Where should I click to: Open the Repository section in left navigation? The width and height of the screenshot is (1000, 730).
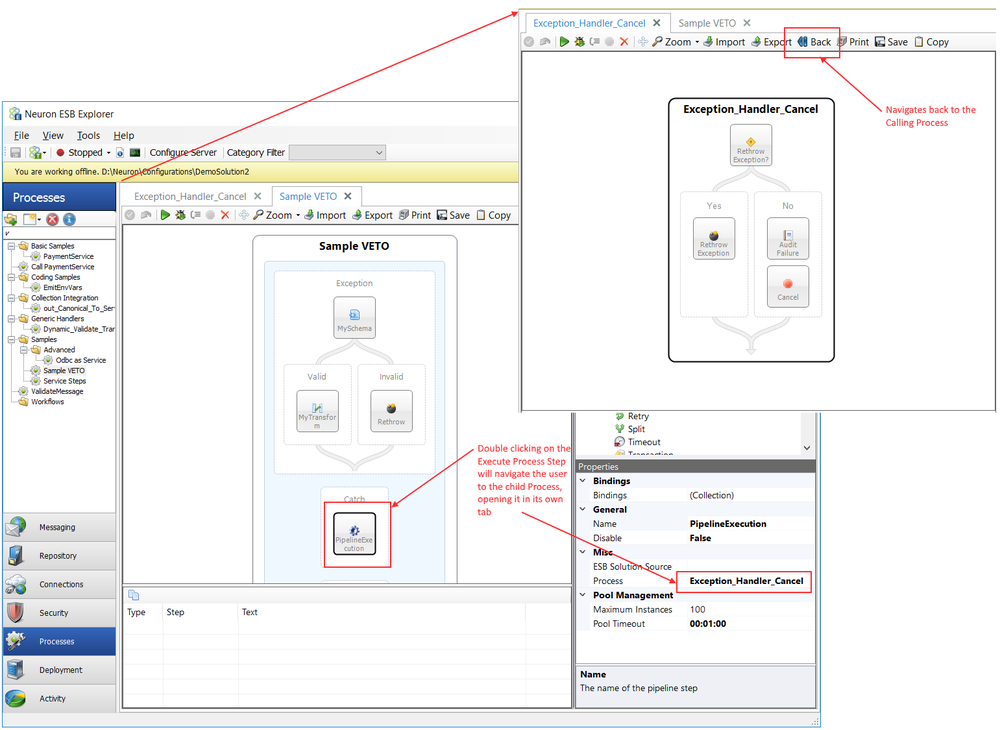click(59, 556)
